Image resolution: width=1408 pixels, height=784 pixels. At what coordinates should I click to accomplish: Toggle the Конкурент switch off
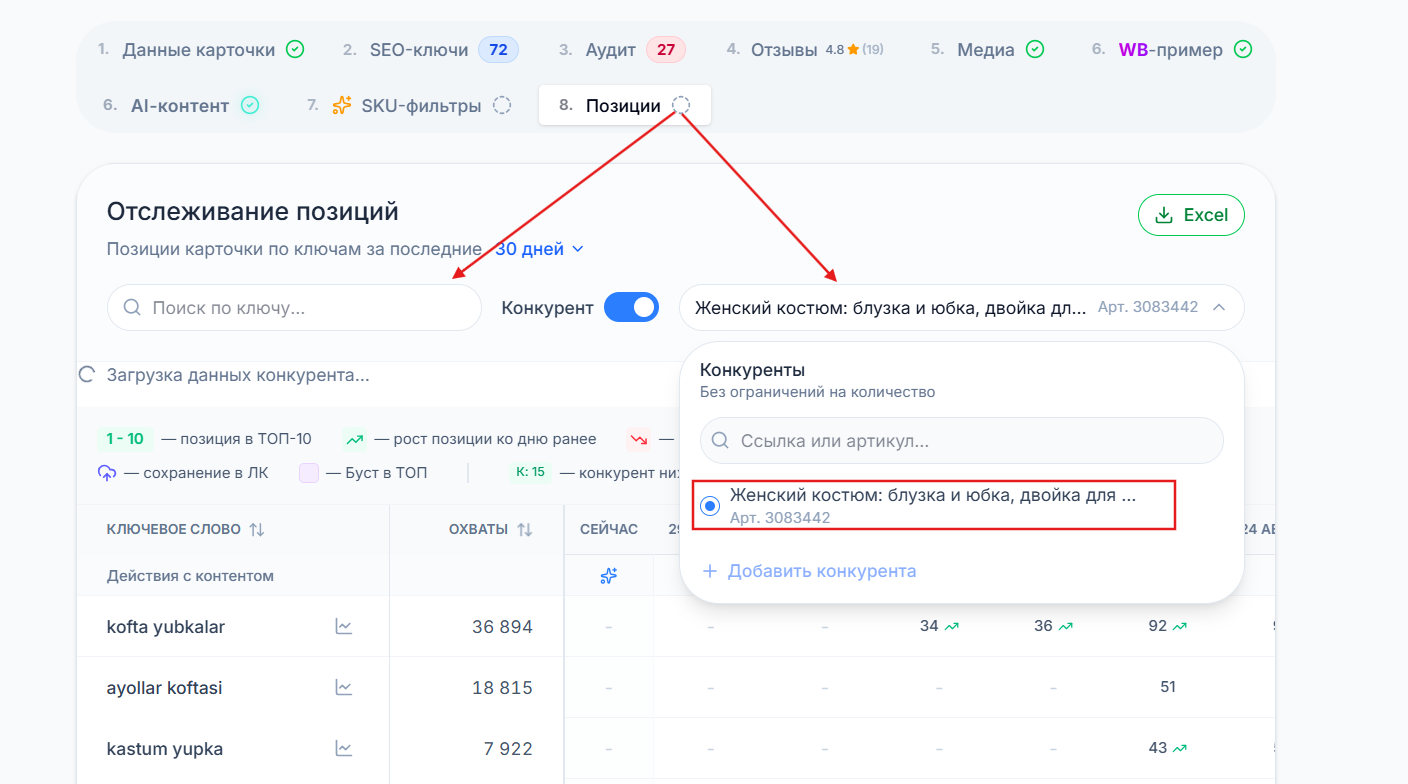631,307
